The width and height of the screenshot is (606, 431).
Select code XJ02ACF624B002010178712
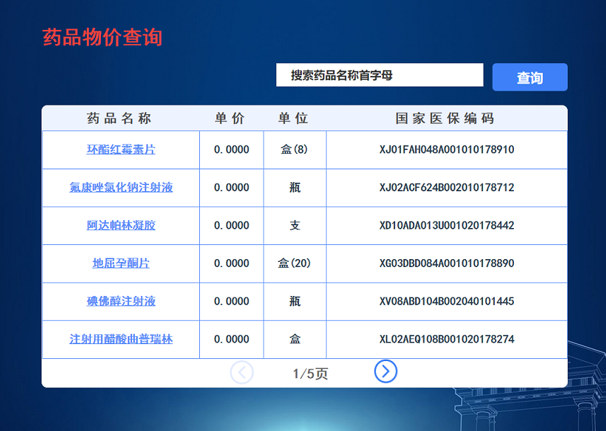click(x=447, y=187)
